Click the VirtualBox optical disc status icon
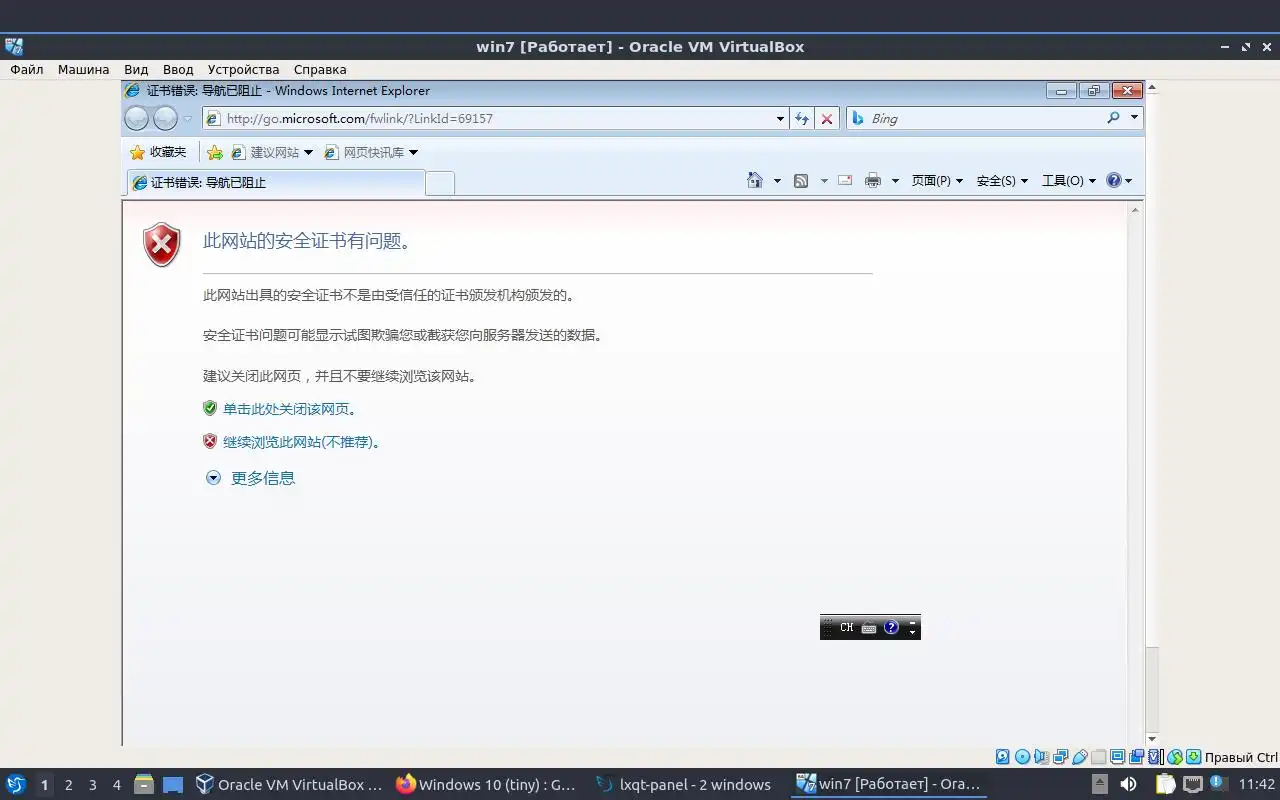The image size is (1280, 800). [x=1021, y=757]
